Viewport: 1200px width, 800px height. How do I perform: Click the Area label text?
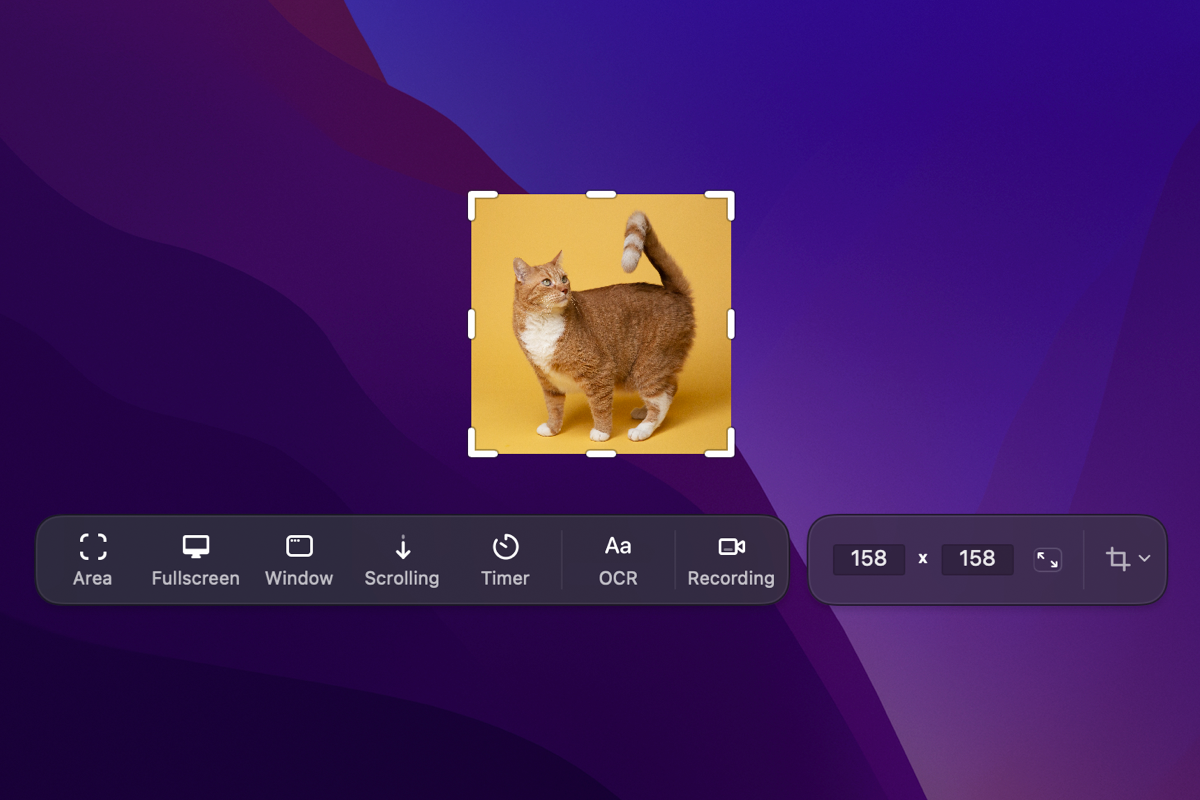pyautogui.click(x=93, y=578)
